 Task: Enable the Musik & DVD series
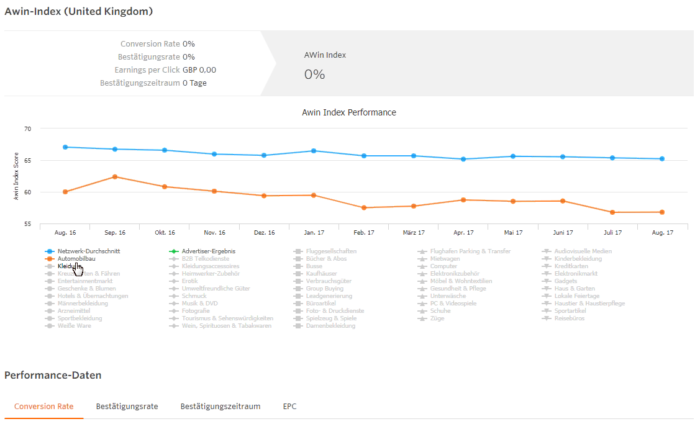[194, 303]
